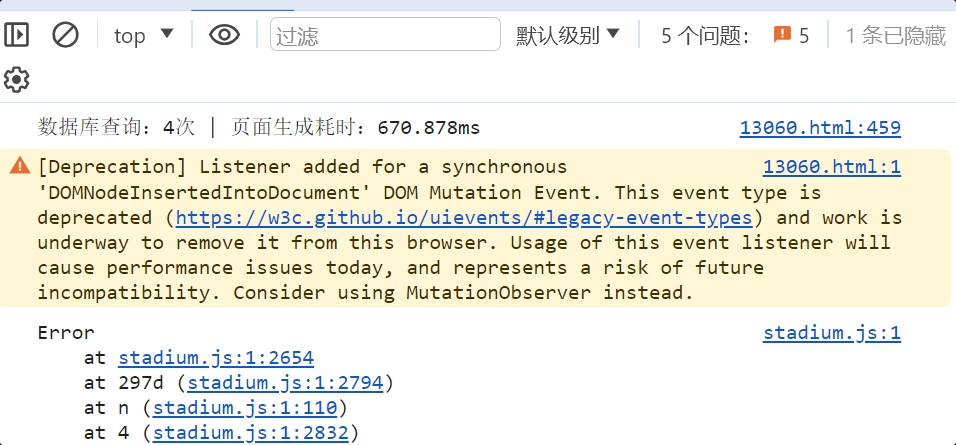The height and width of the screenshot is (445, 956).
Task: Click the live expression eye icon
Action: (x=224, y=35)
